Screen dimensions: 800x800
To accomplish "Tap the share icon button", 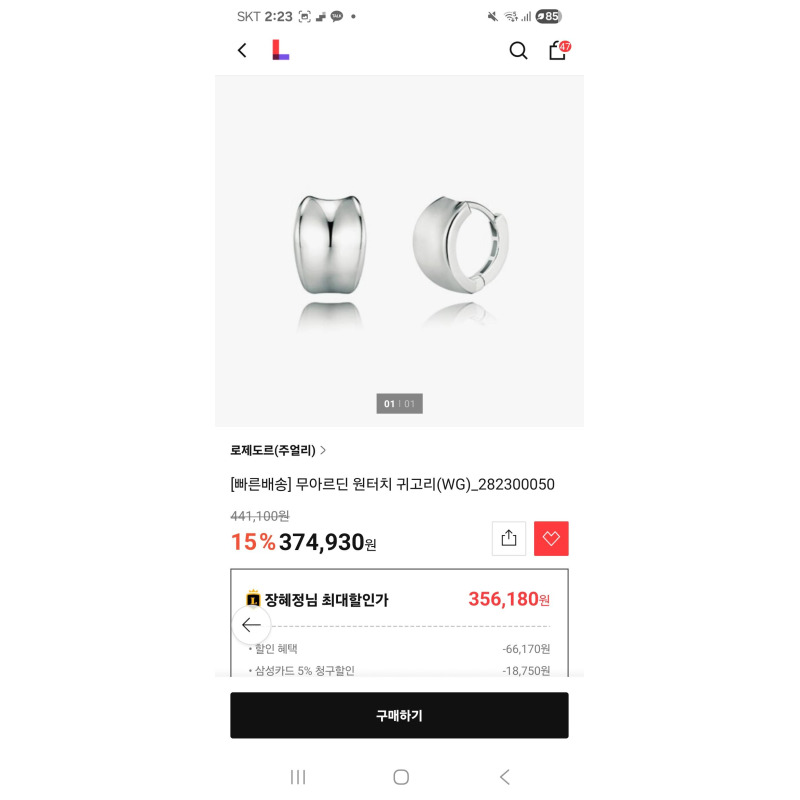I will [x=509, y=538].
